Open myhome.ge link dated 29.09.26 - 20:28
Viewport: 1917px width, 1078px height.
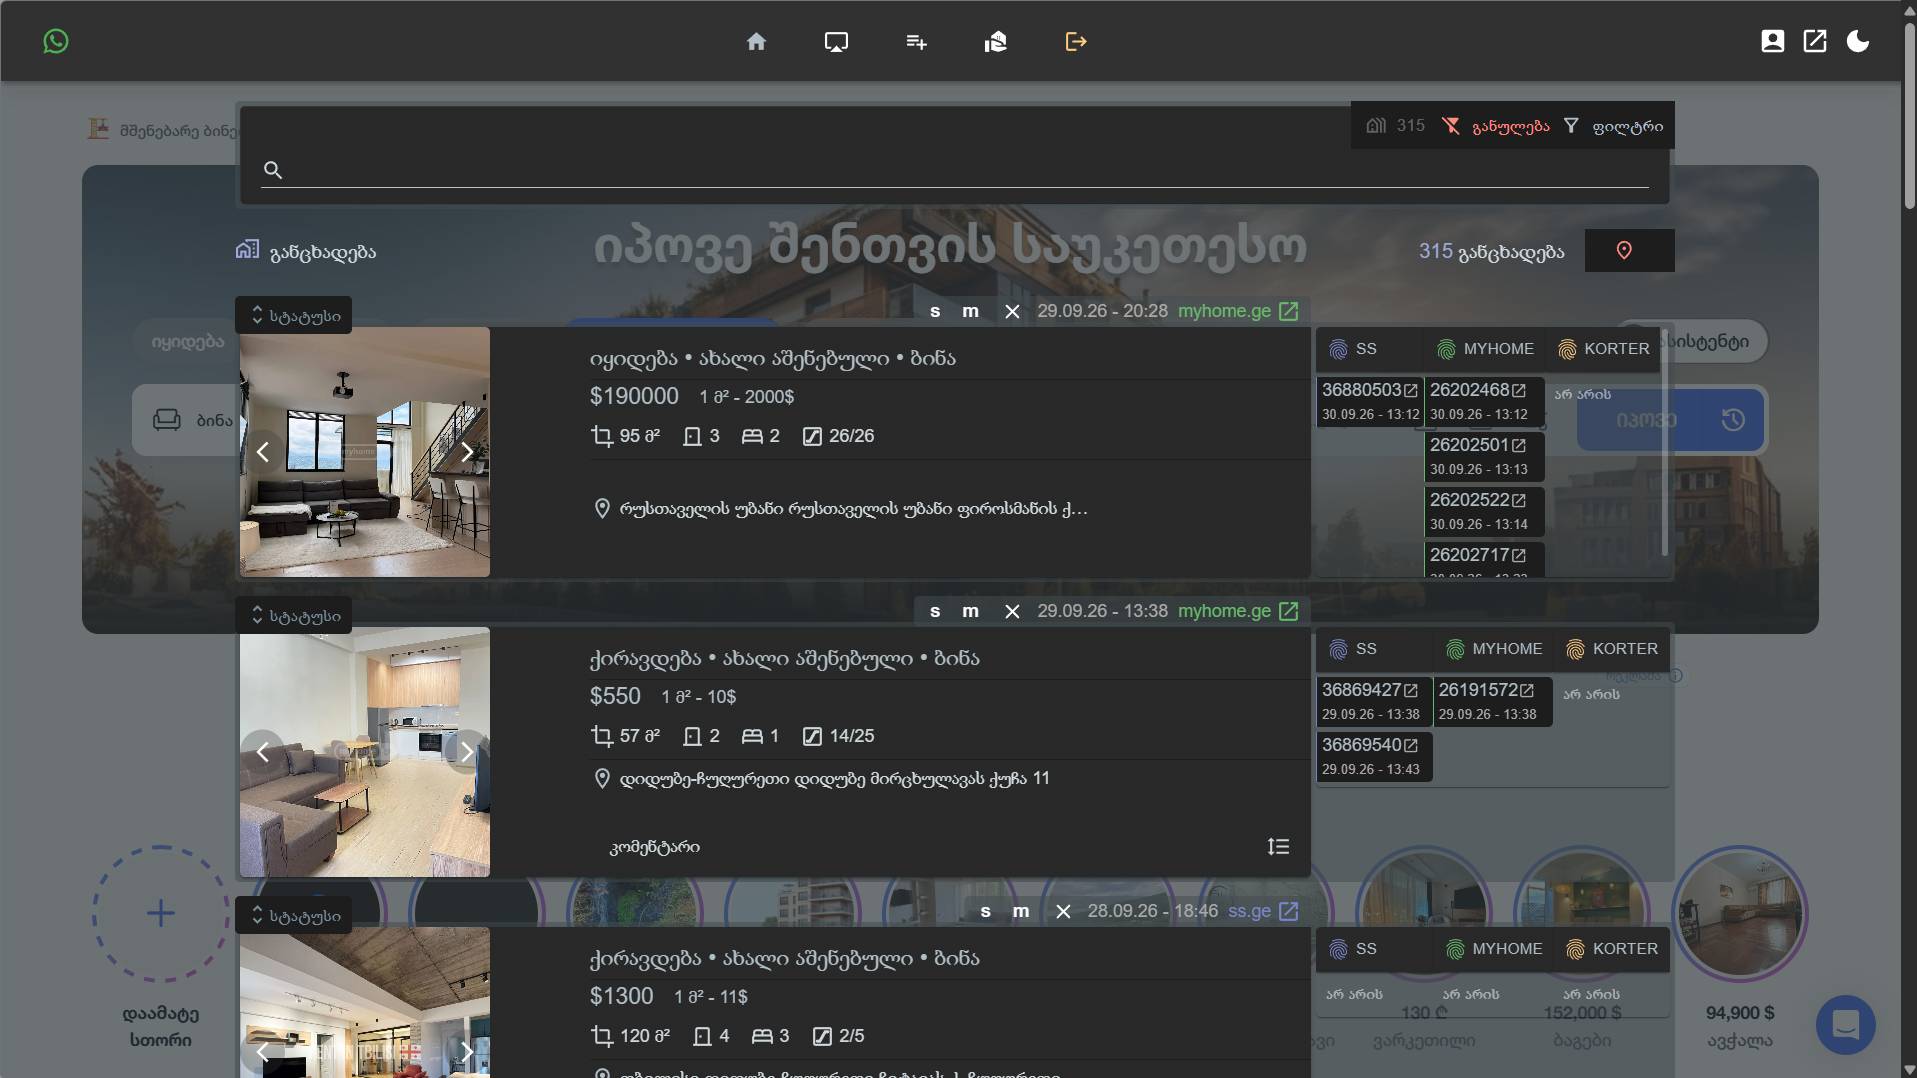(x=1238, y=311)
